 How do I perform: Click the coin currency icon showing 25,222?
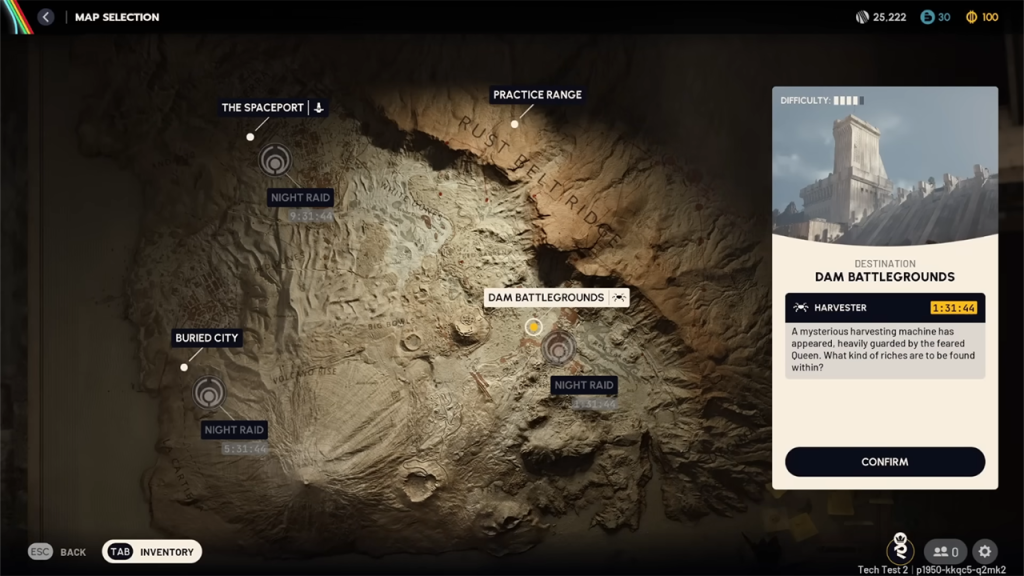[x=862, y=17]
